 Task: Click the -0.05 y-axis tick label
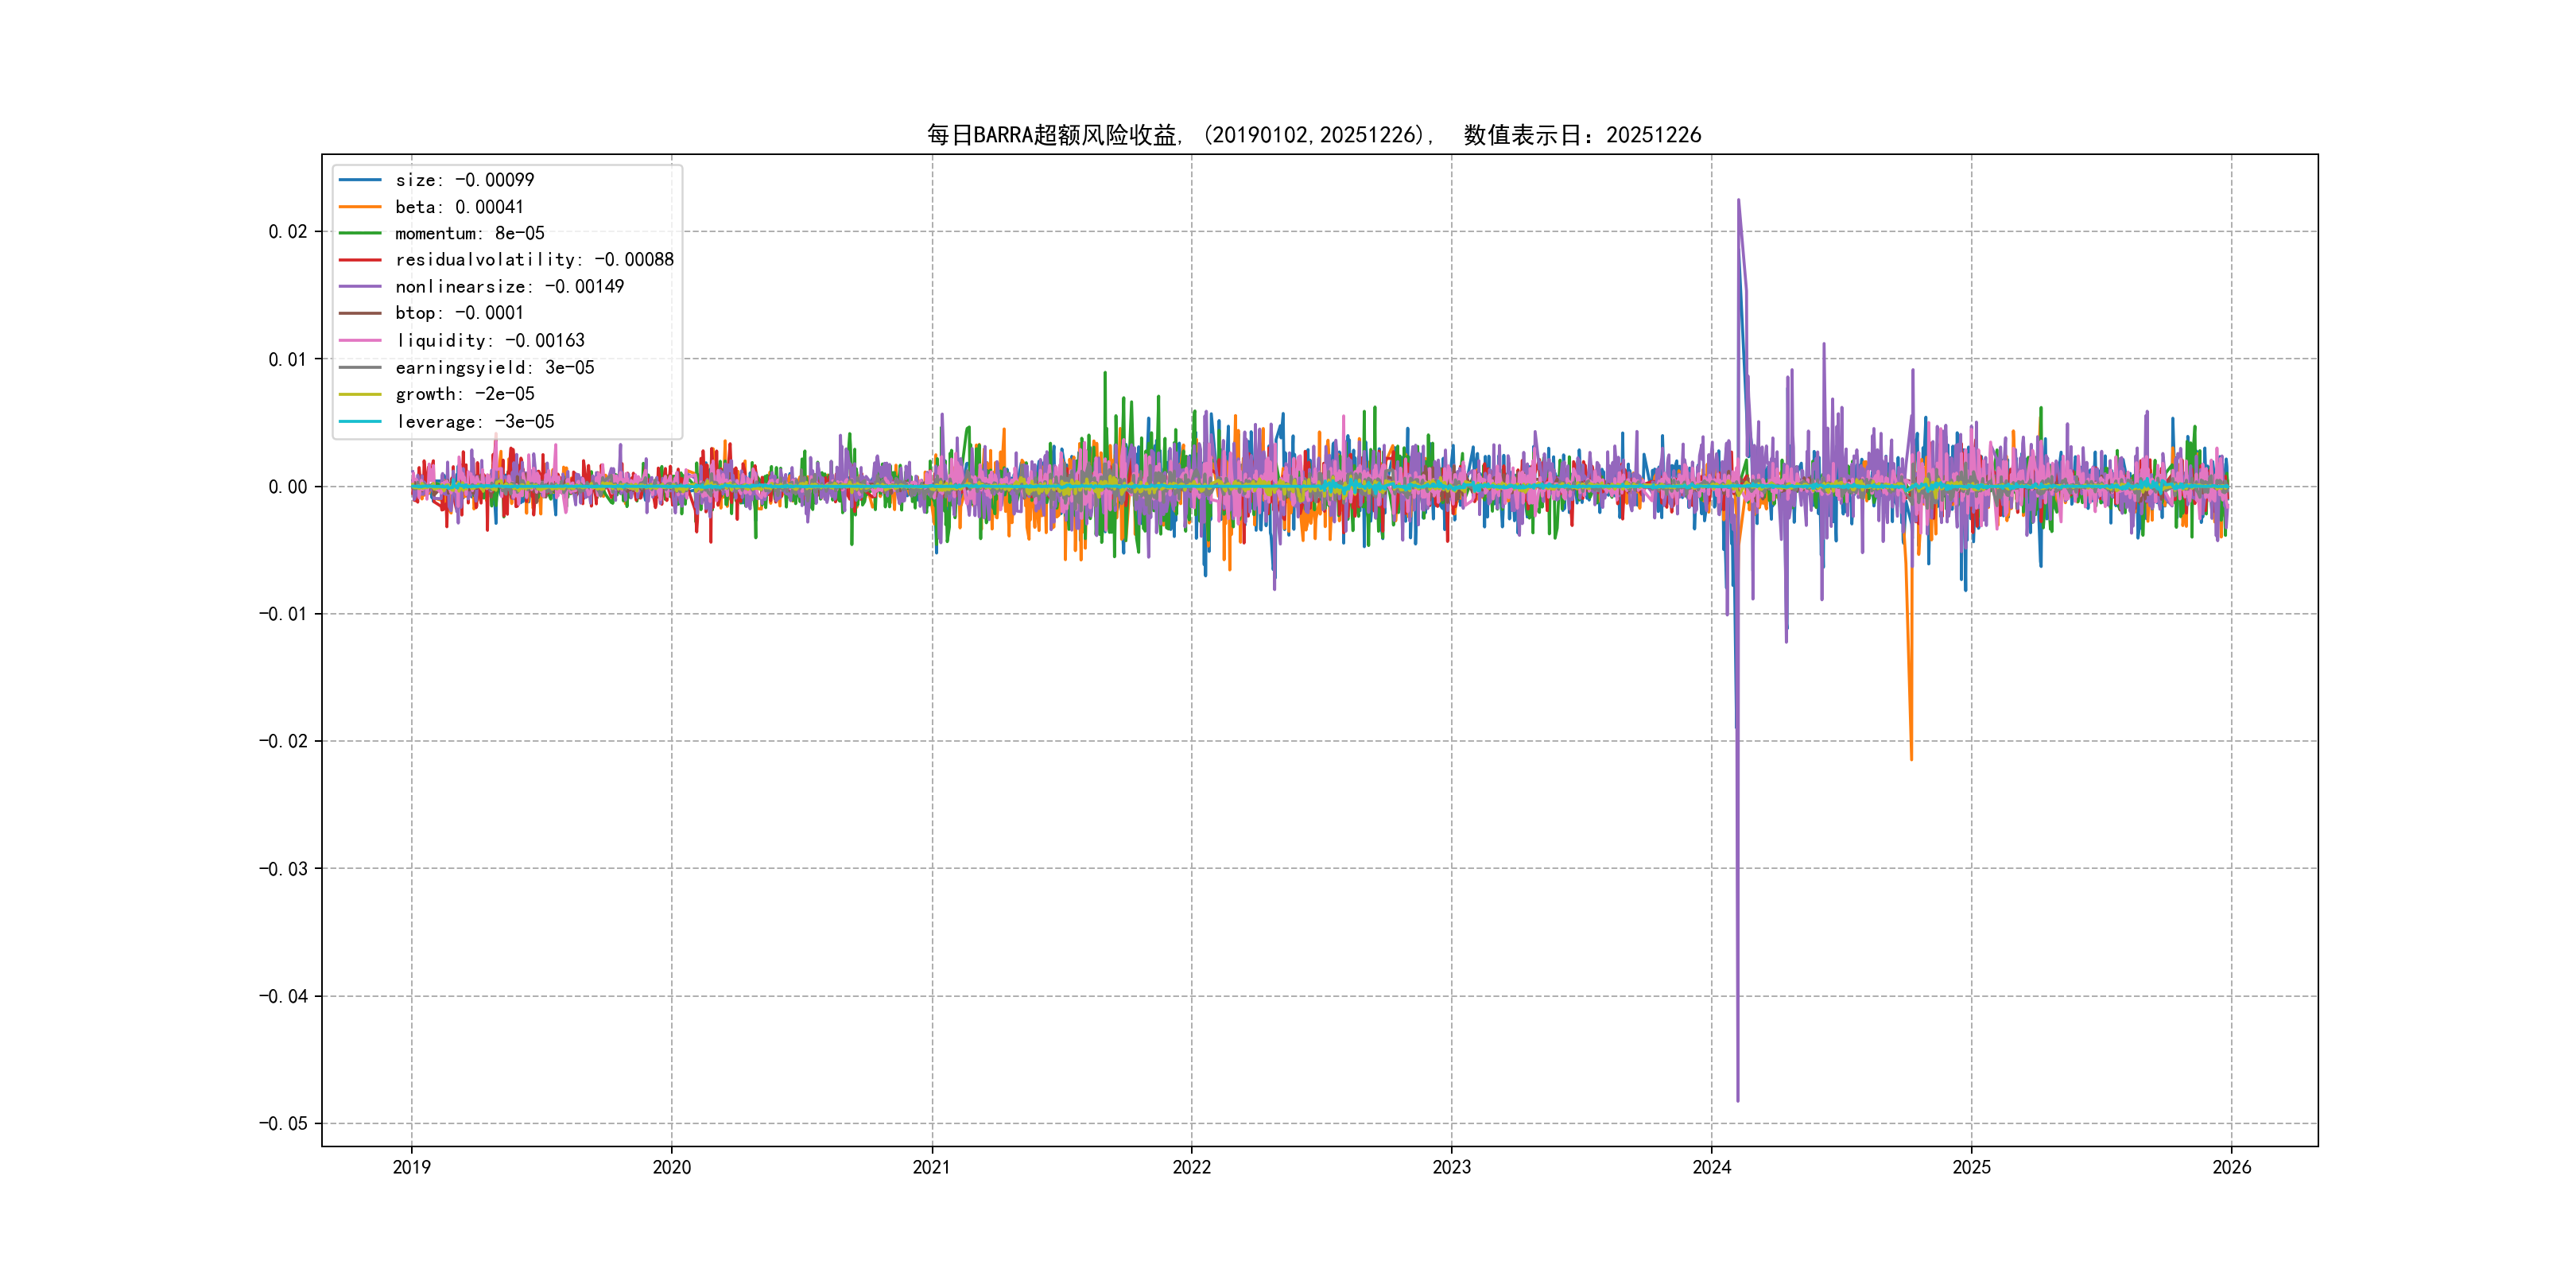pos(283,1123)
